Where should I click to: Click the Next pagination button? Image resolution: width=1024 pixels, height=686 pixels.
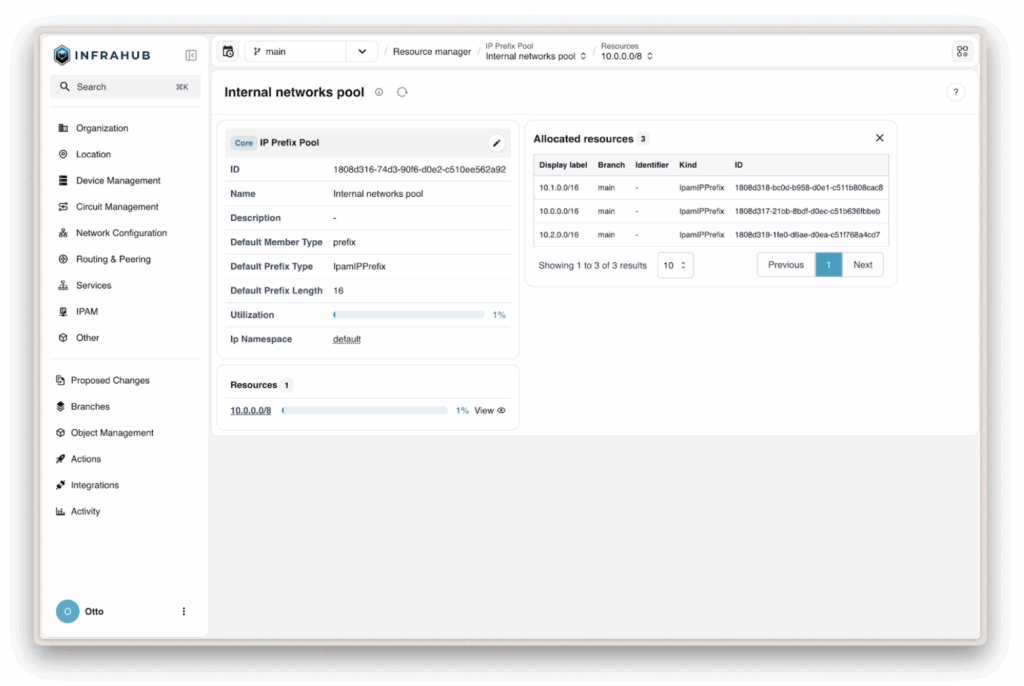pos(862,264)
